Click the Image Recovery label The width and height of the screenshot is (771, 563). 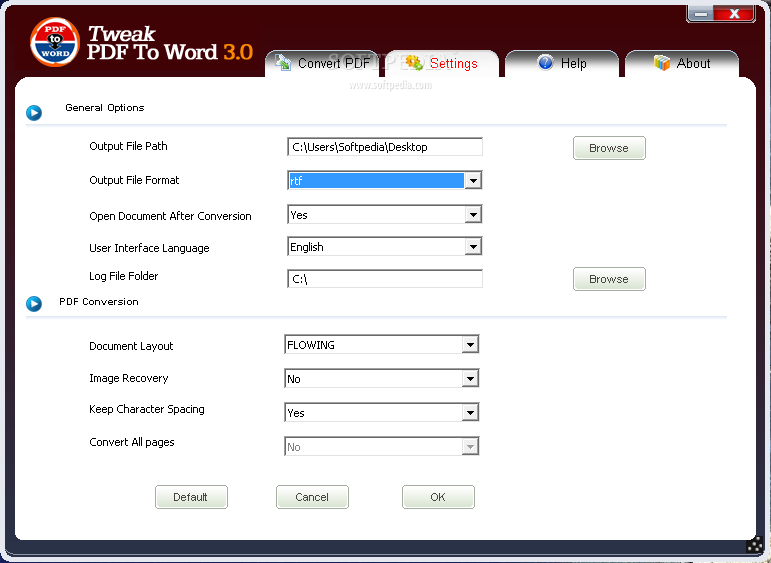[x=129, y=378]
